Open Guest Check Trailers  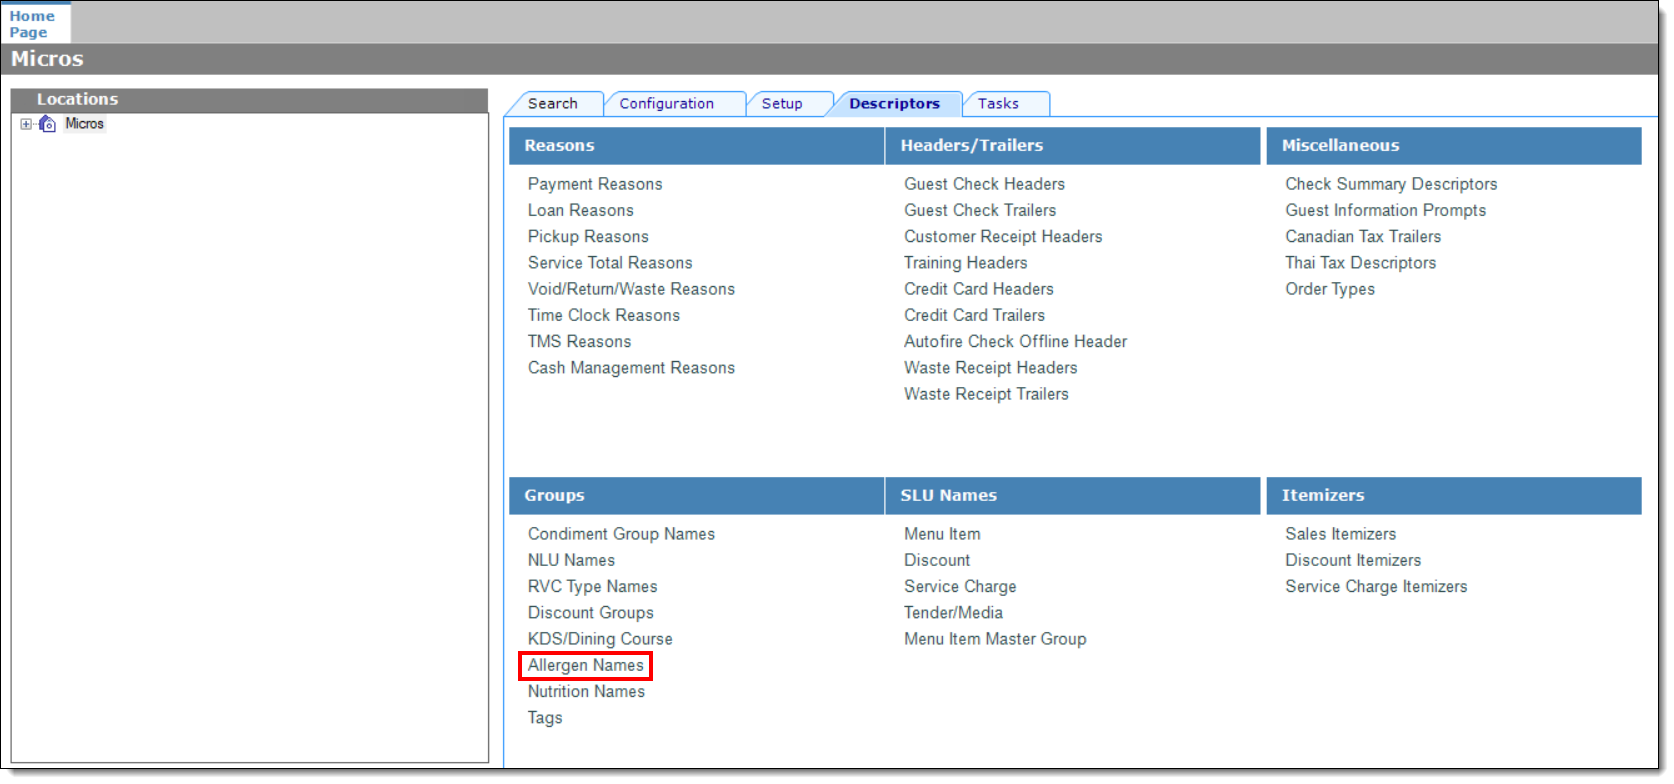coord(980,210)
